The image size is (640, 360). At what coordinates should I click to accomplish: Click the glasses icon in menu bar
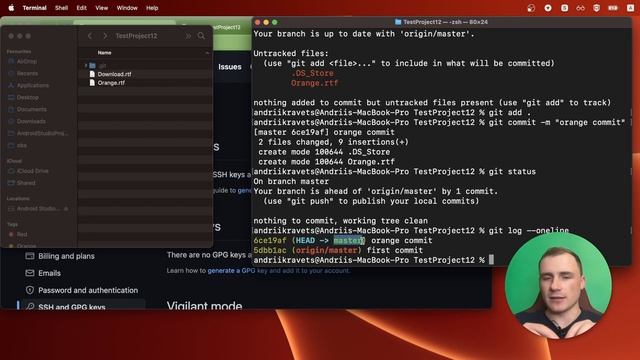point(580,8)
